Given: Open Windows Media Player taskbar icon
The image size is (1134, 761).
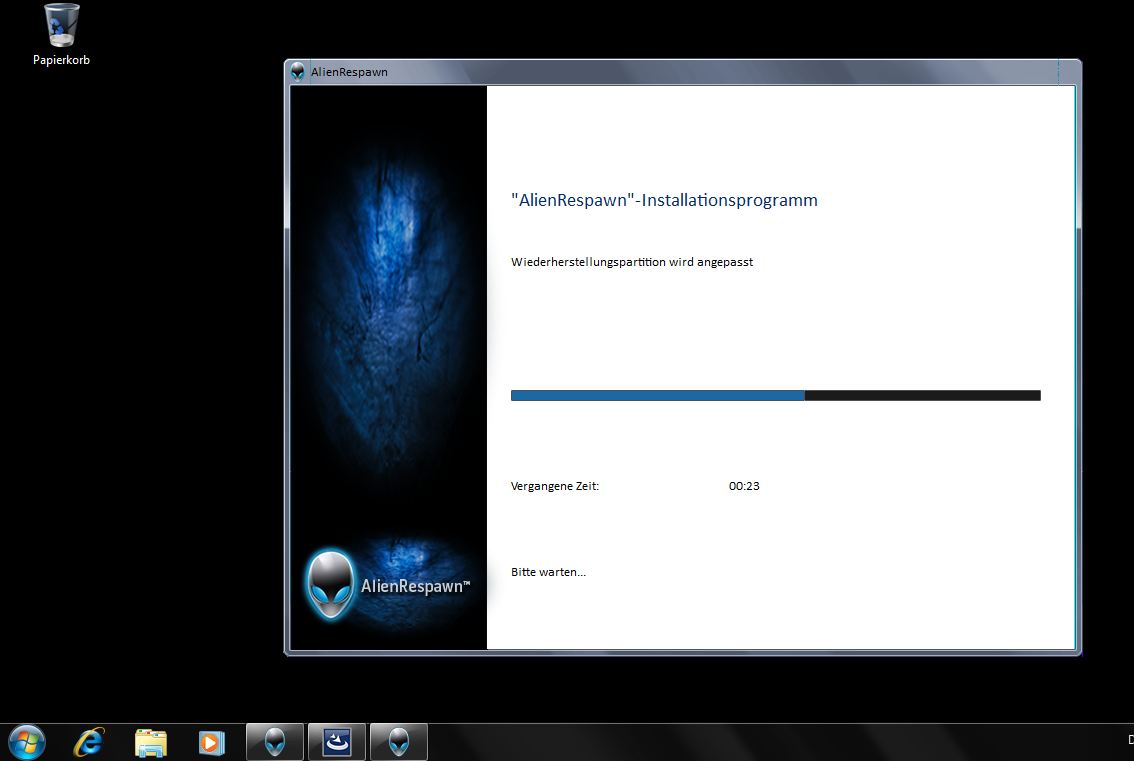Looking at the screenshot, I should pos(211,743).
